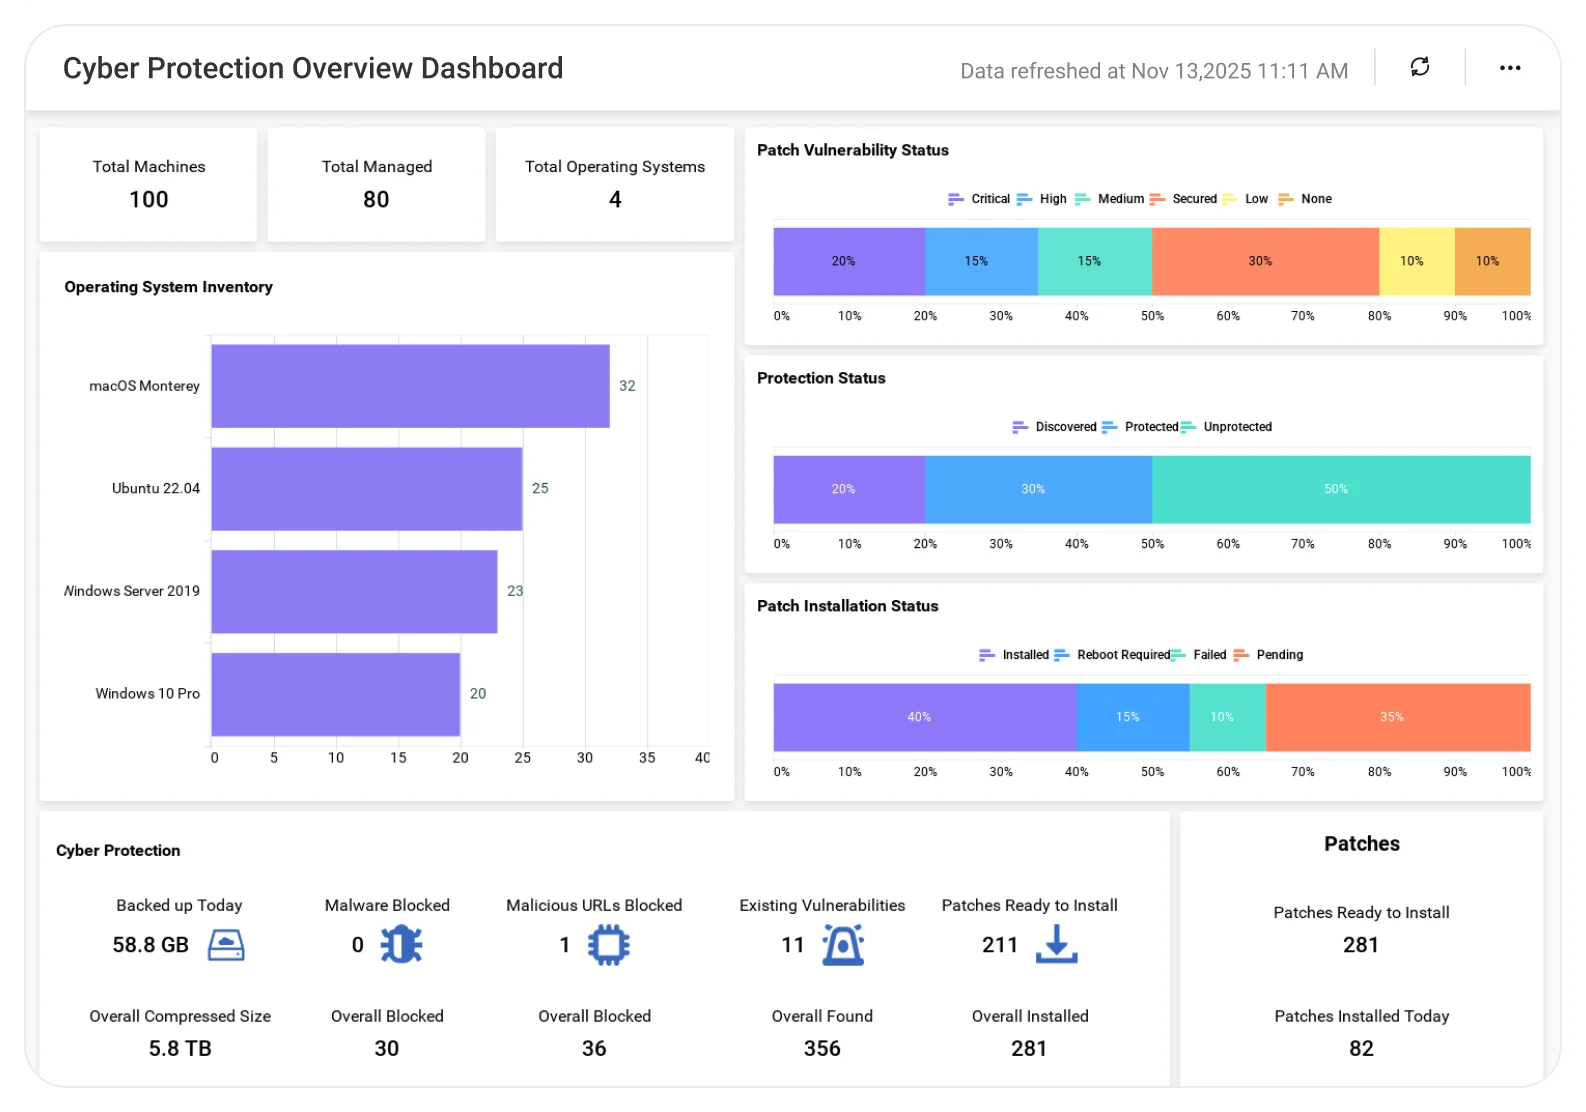The image size is (1586, 1112).
Task: Click the malware bug icon
Action: point(401,945)
